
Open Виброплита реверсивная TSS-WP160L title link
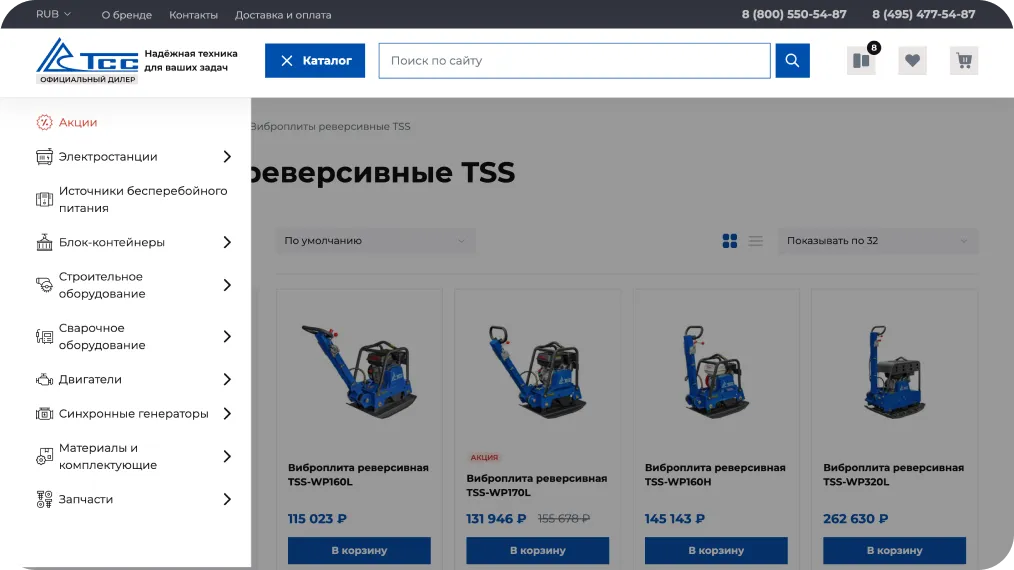coord(358,475)
